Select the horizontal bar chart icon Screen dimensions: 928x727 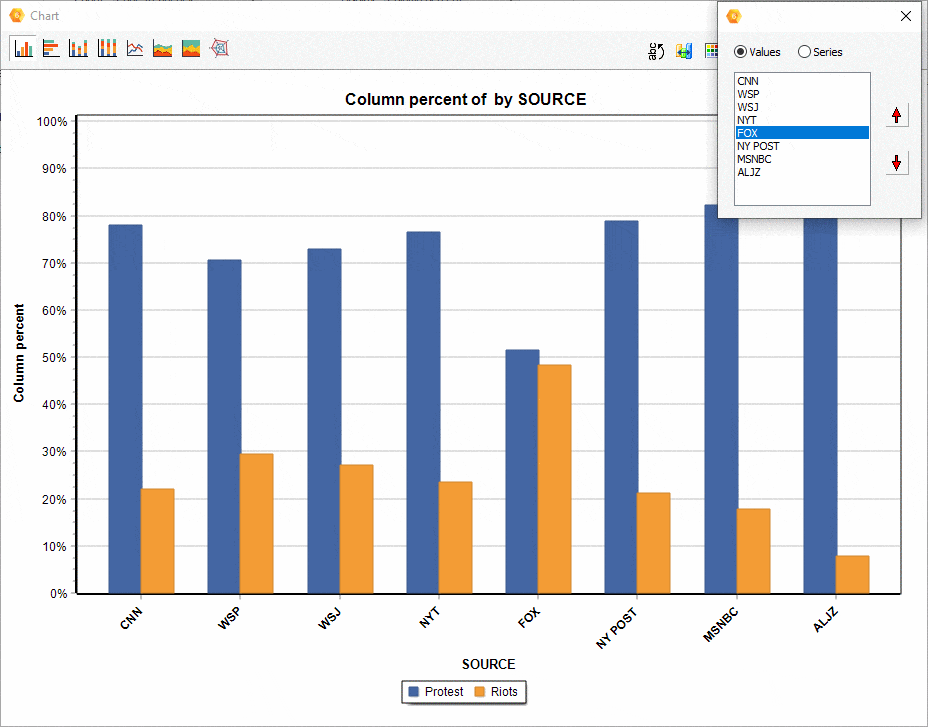click(50, 48)
